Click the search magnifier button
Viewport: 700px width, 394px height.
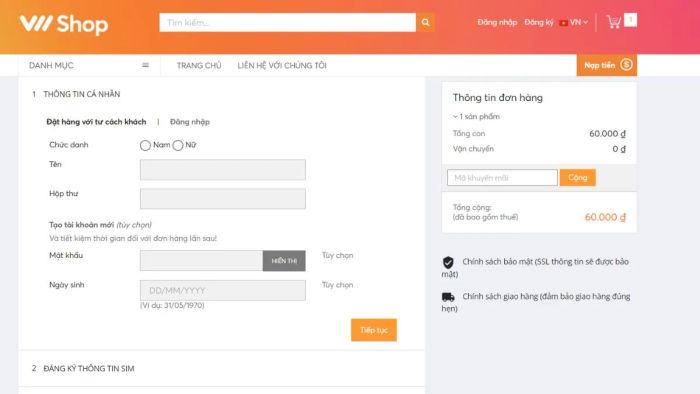(425, 22)
